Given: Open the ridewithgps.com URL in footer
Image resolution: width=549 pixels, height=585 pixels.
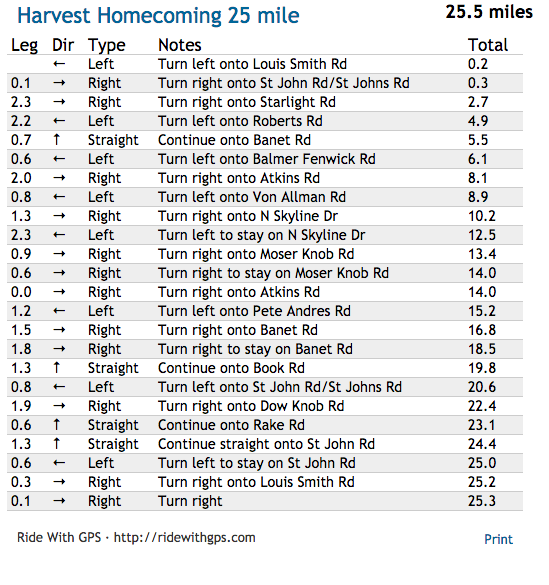Looking at the screenshot, I should [x=184, y=538].
